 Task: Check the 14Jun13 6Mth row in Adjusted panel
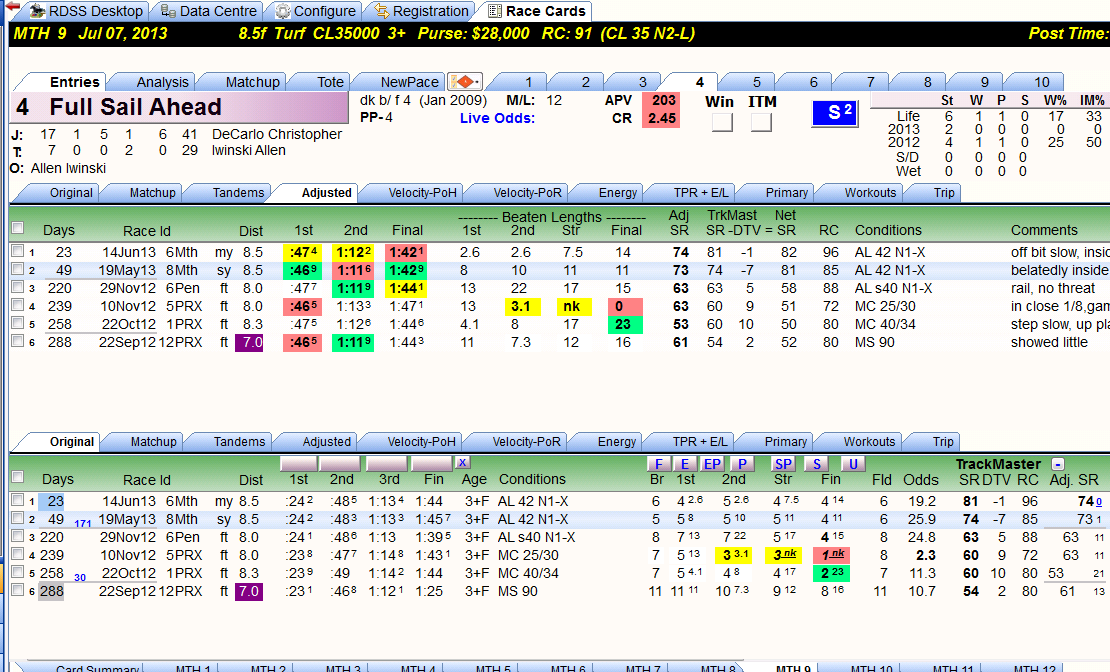(x=18, y=251)
